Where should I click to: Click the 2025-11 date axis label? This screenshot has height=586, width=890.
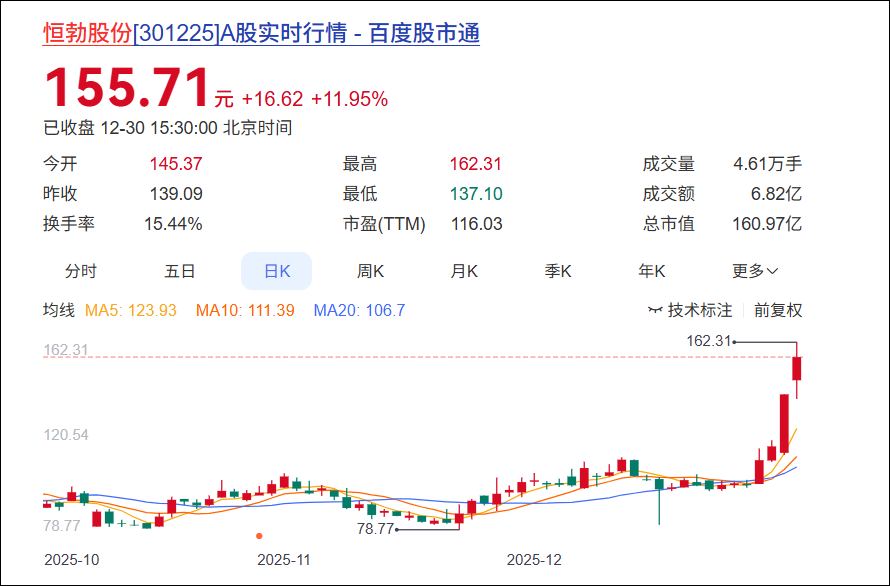(284, 560)
